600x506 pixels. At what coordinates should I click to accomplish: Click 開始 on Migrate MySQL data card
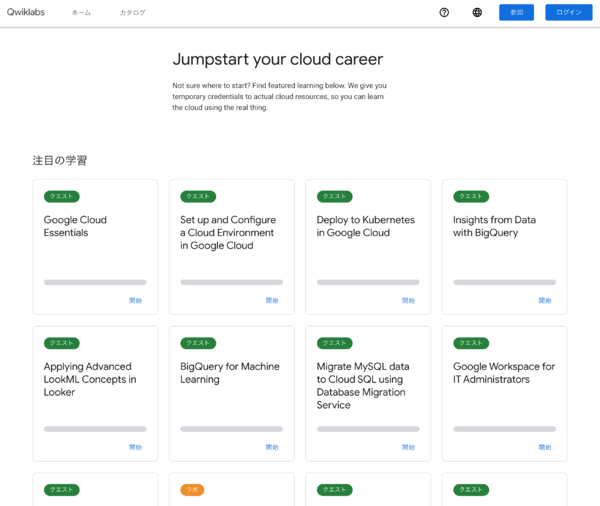pyautogui.click(x=408, y=447)
